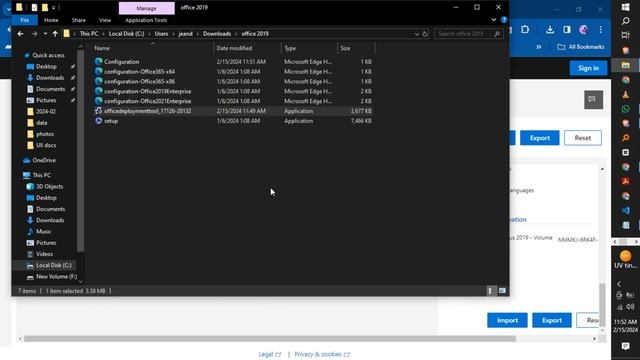The width and height of the screenshot is (640, 360).
Task: Open recent locations dropdown arrow
Action: pos(45,34)
